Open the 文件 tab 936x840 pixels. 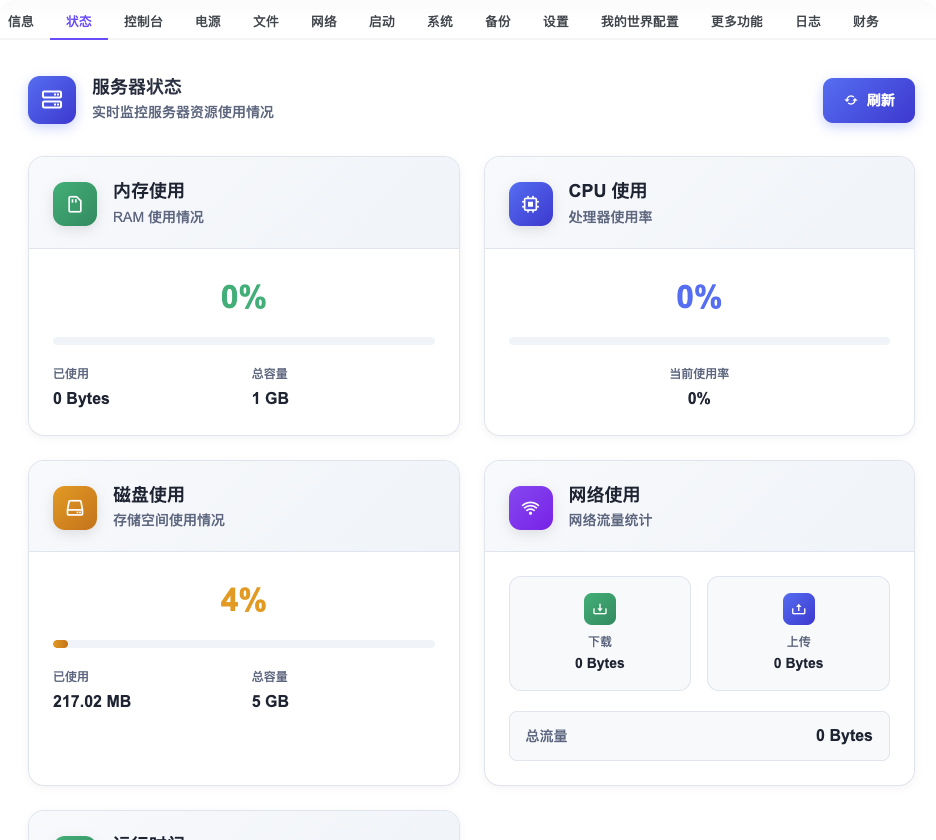tap(266, 21)
